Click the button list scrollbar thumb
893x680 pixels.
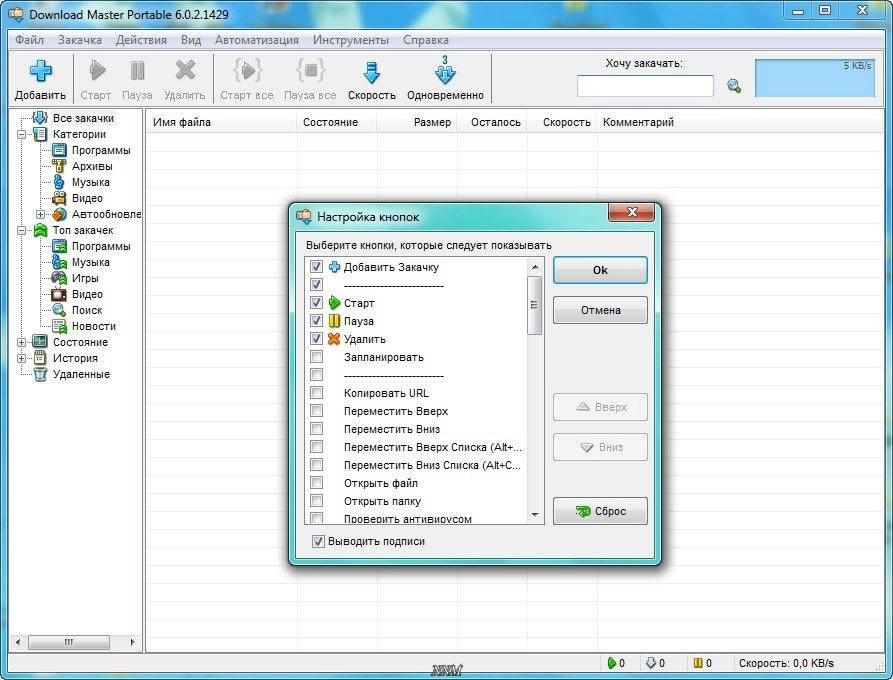tap(535, 305)
